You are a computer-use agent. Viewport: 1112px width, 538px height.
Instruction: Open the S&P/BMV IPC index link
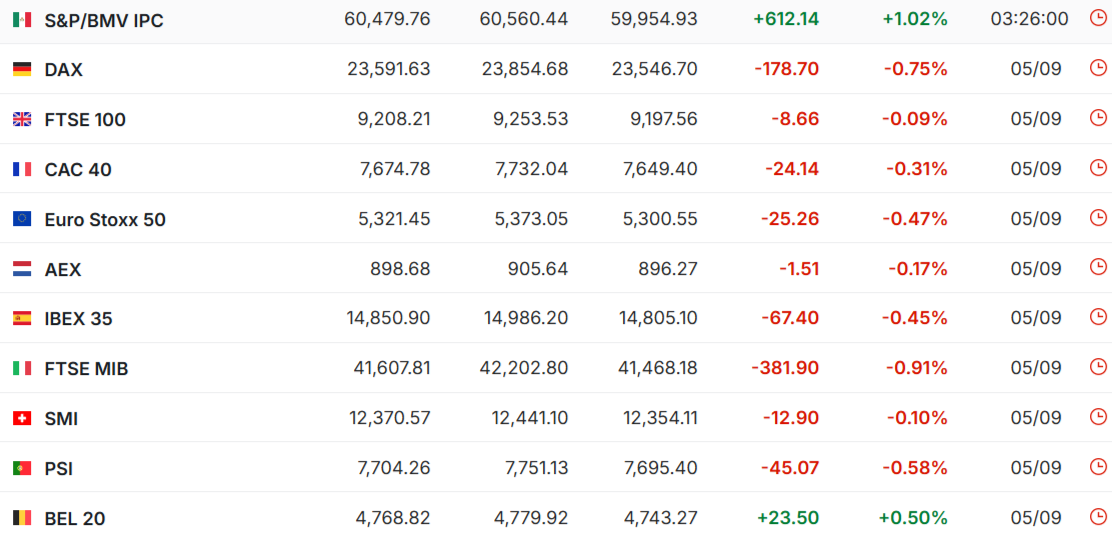(104, 21)
